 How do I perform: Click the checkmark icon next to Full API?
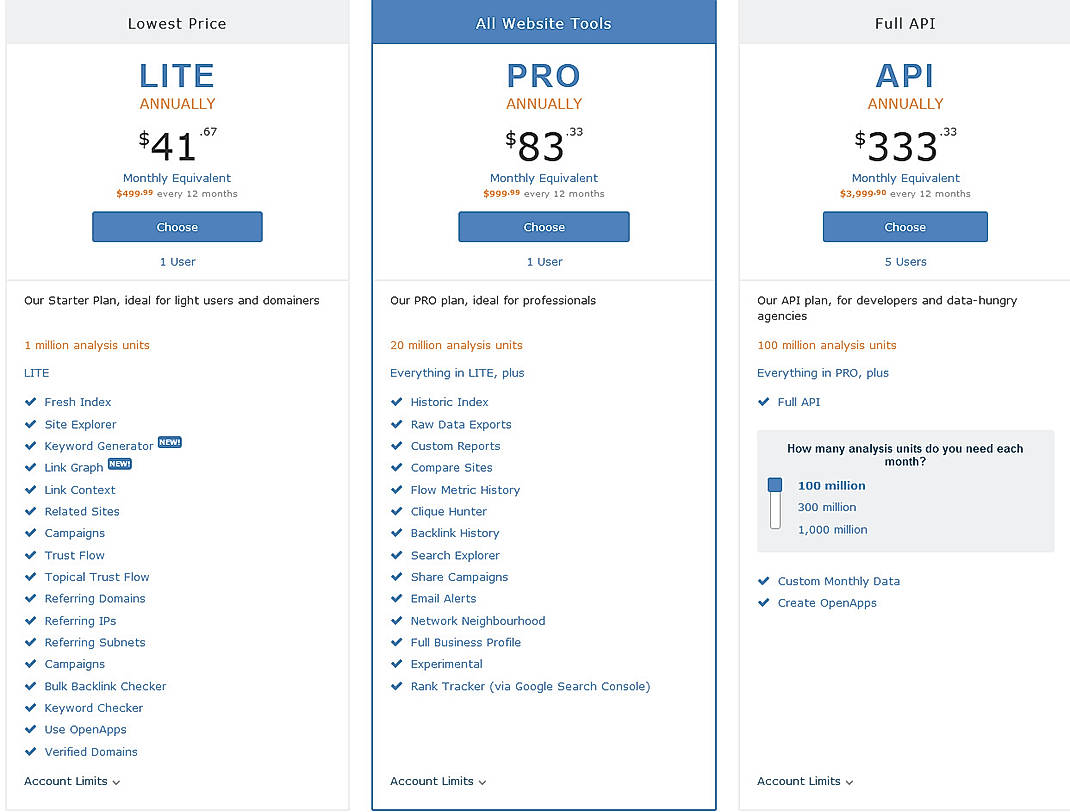762,402
